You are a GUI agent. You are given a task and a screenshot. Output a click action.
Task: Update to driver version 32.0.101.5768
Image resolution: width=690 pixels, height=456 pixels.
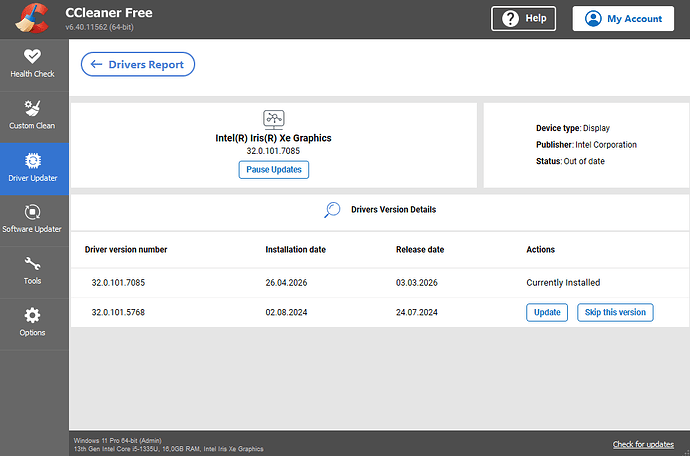(x=547, y=313)
